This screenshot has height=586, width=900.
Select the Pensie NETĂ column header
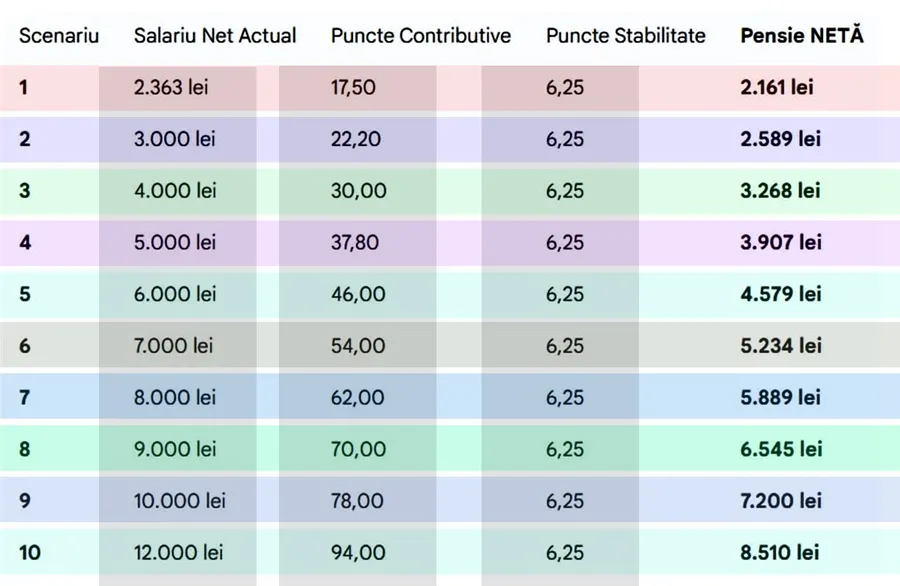pyautogui.click(x=802, y=36)
